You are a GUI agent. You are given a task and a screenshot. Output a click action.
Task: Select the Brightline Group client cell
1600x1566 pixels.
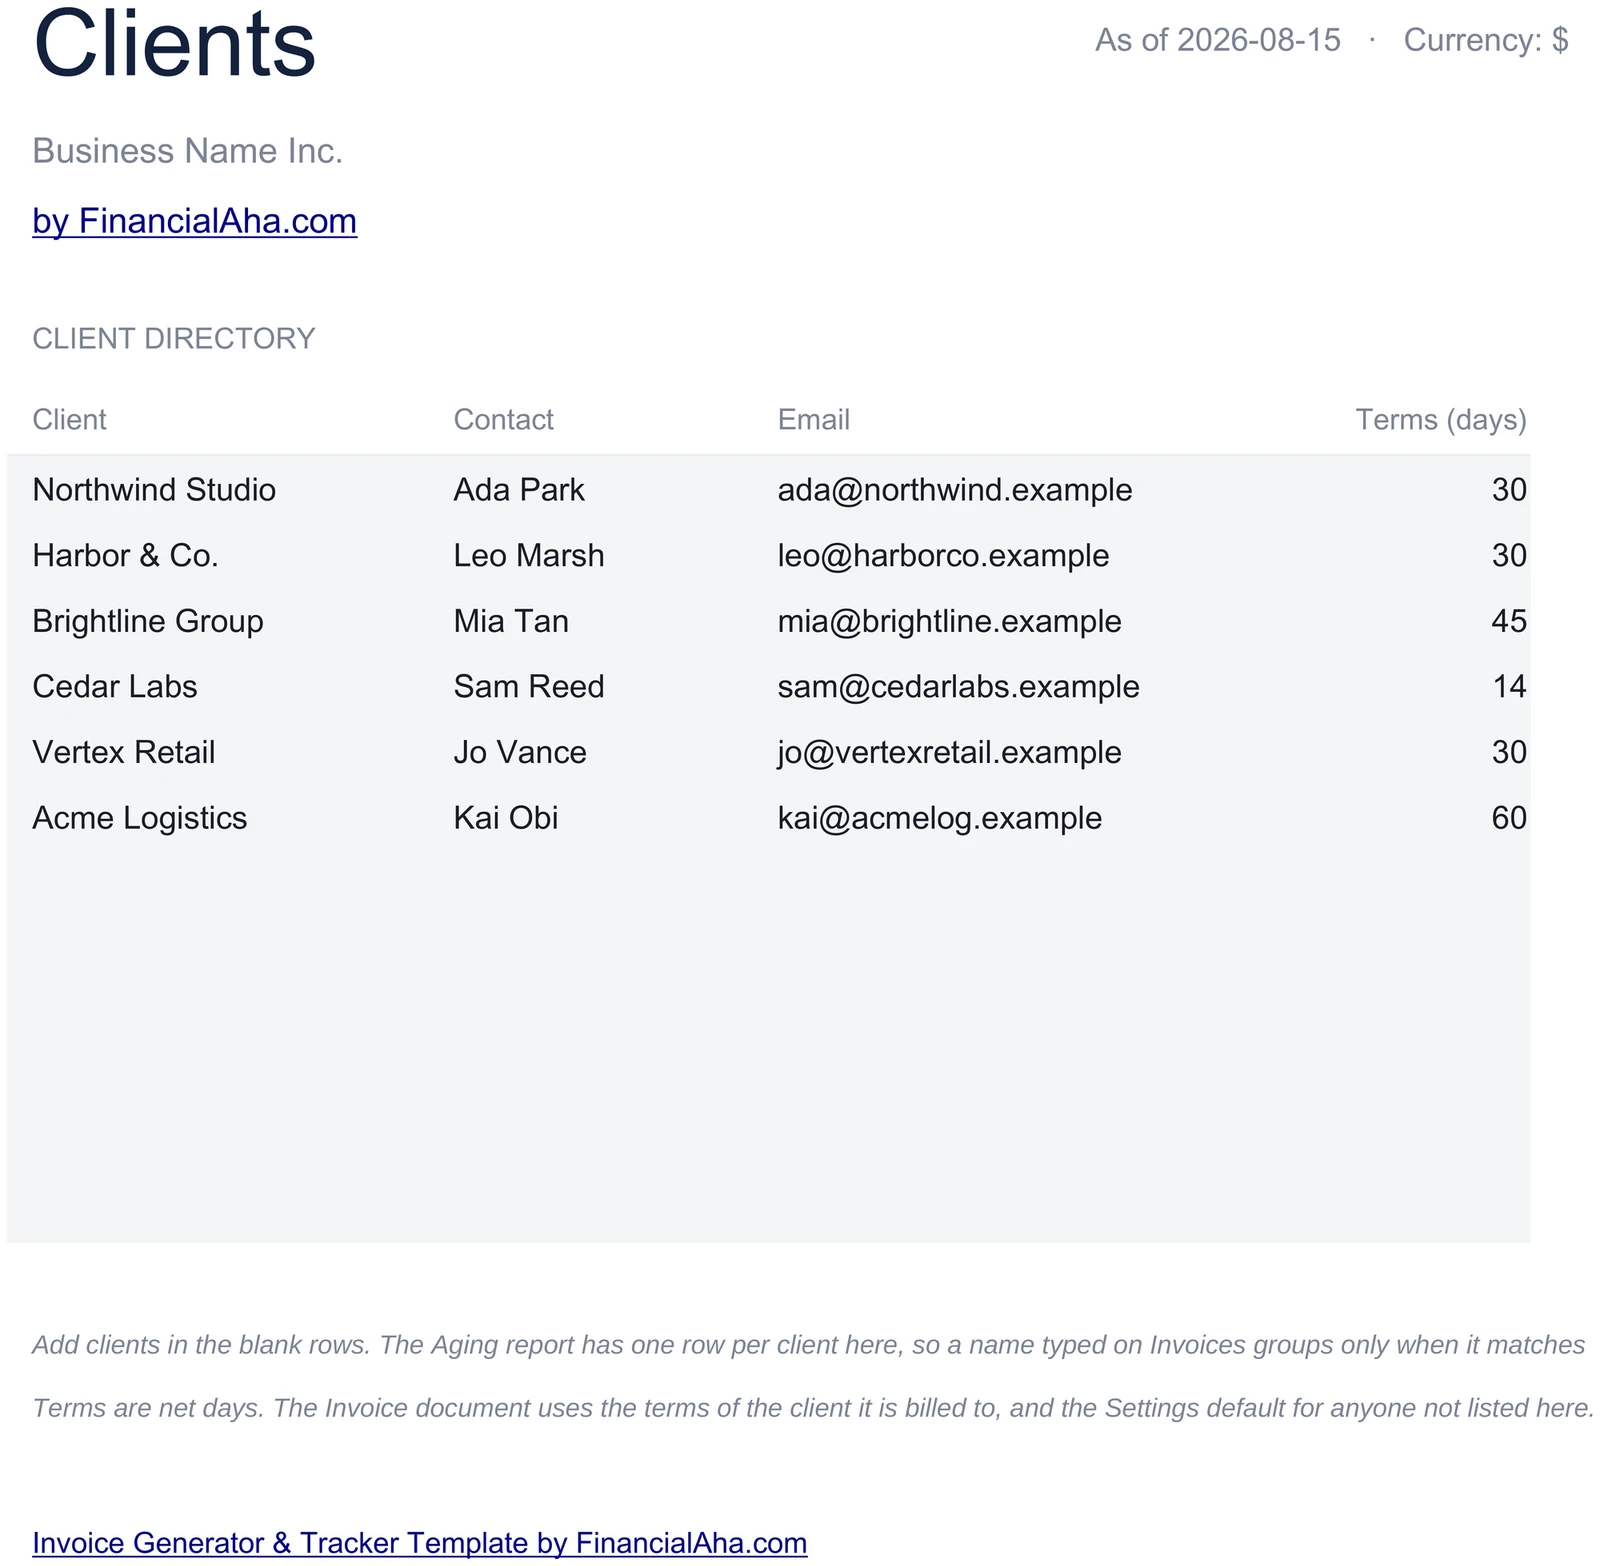coord(148,621)
